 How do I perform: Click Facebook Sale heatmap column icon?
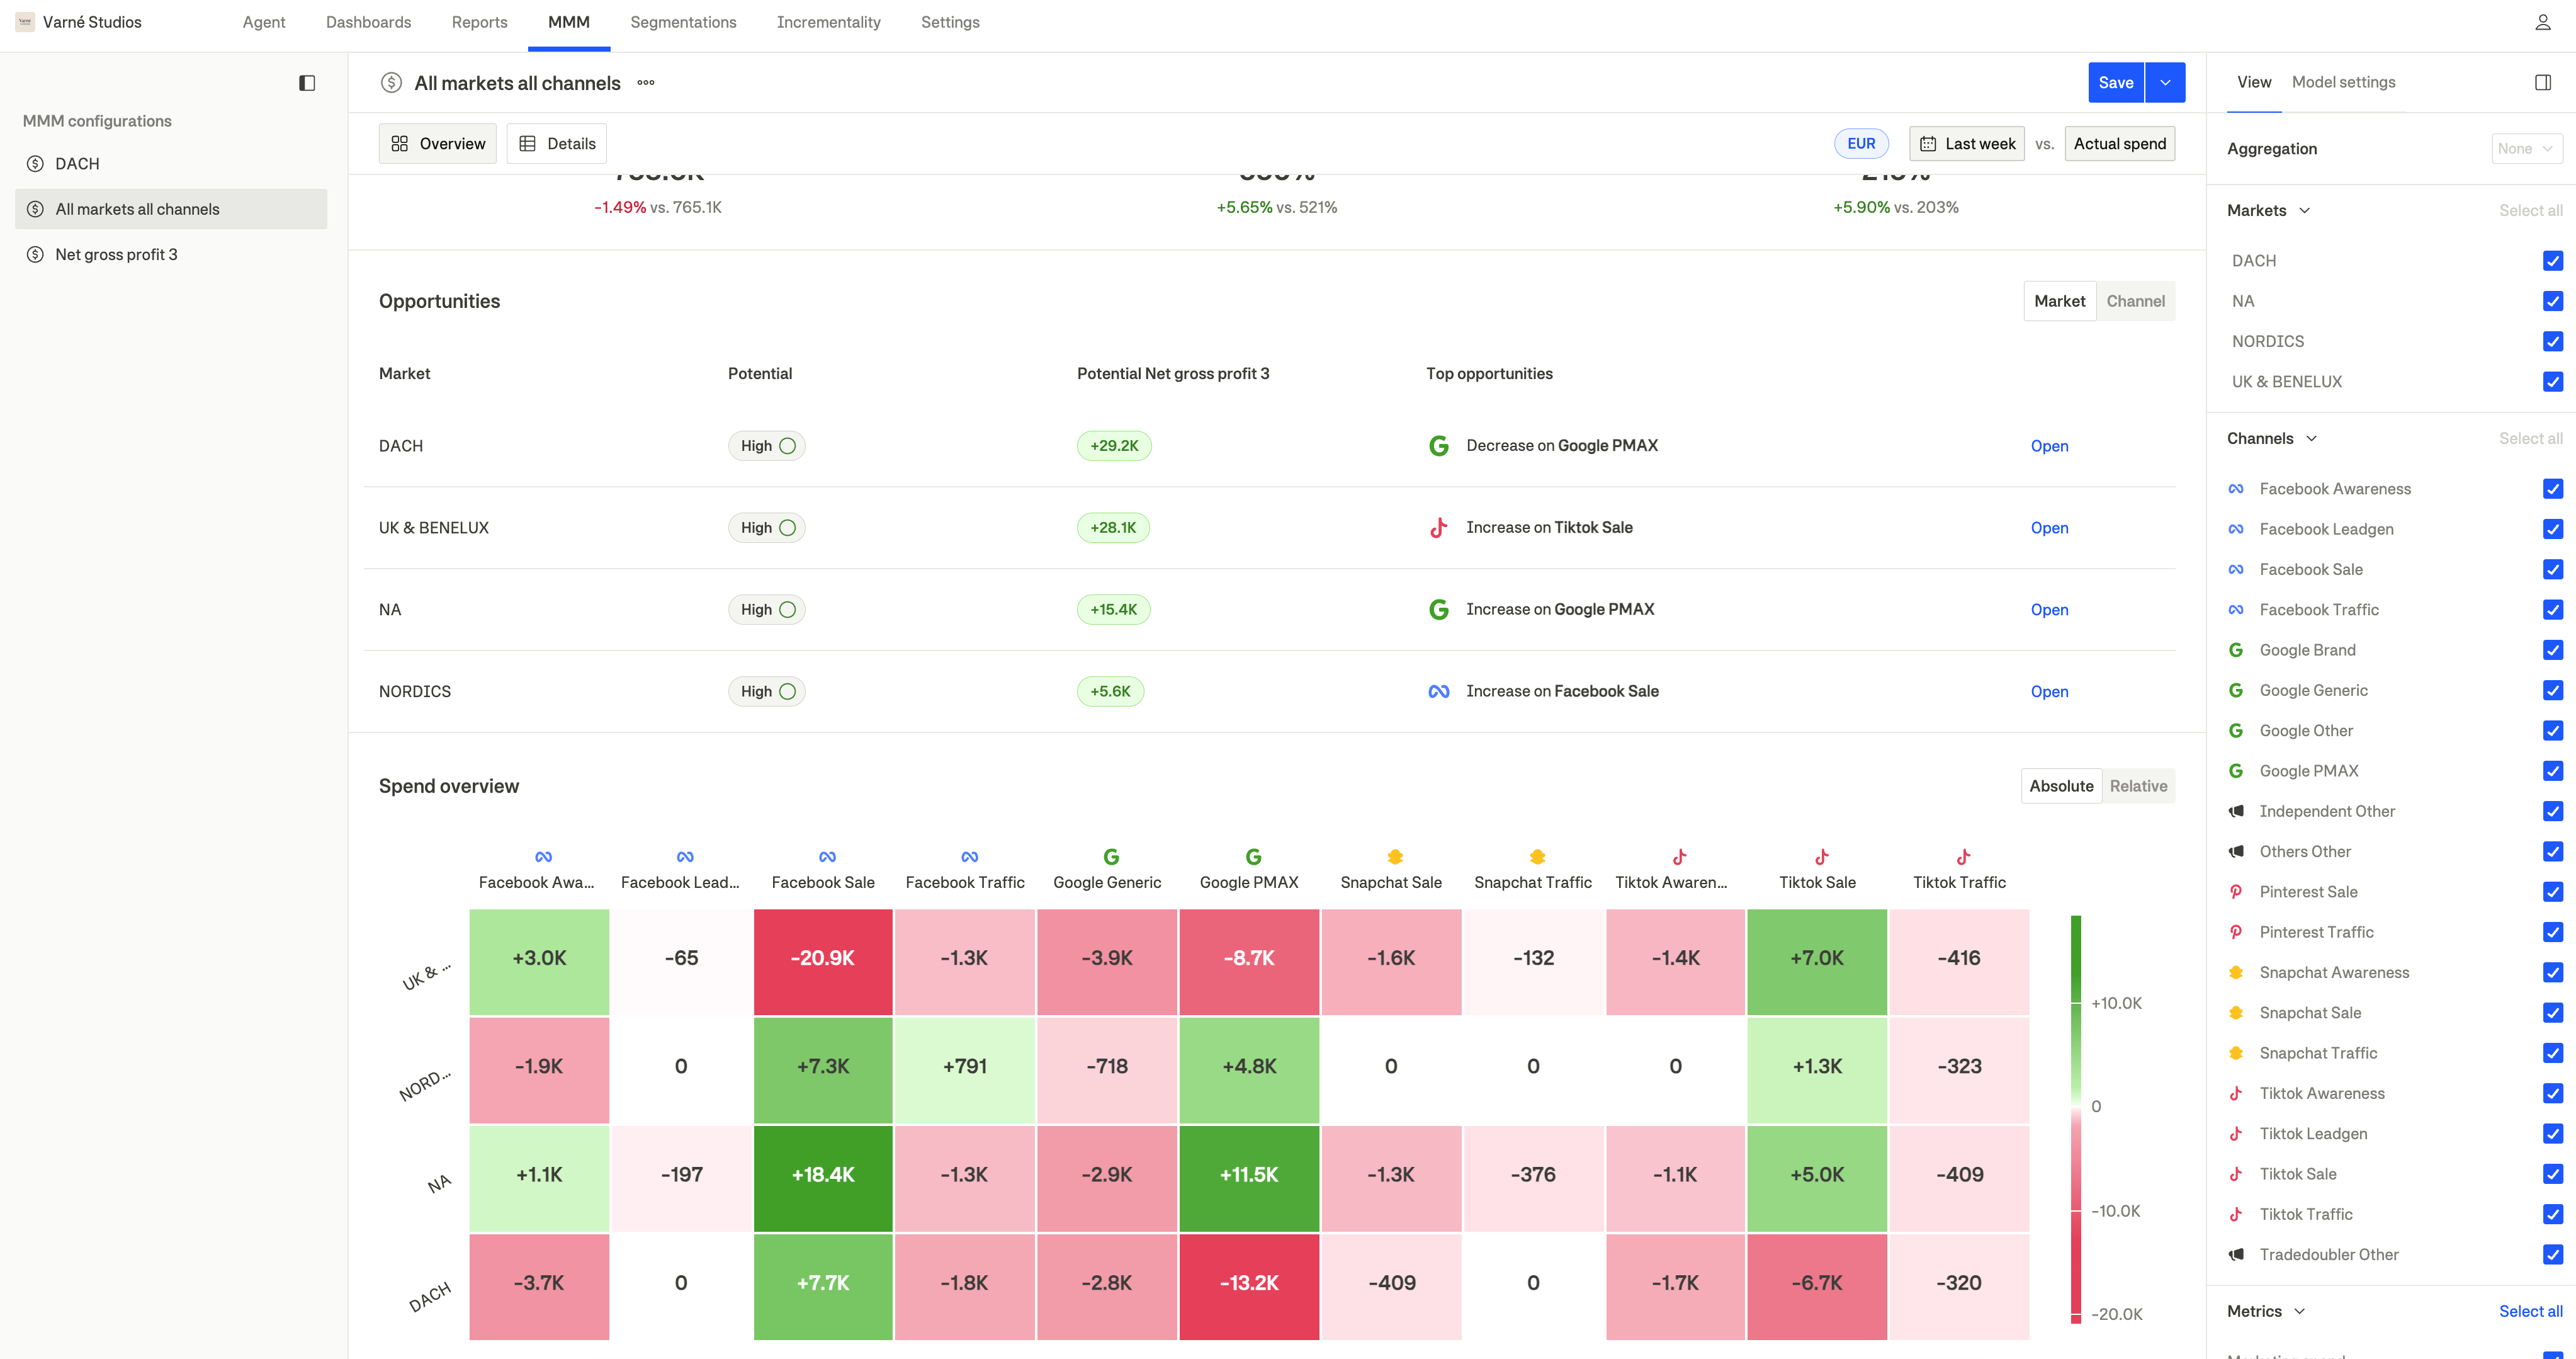[827, 857]
